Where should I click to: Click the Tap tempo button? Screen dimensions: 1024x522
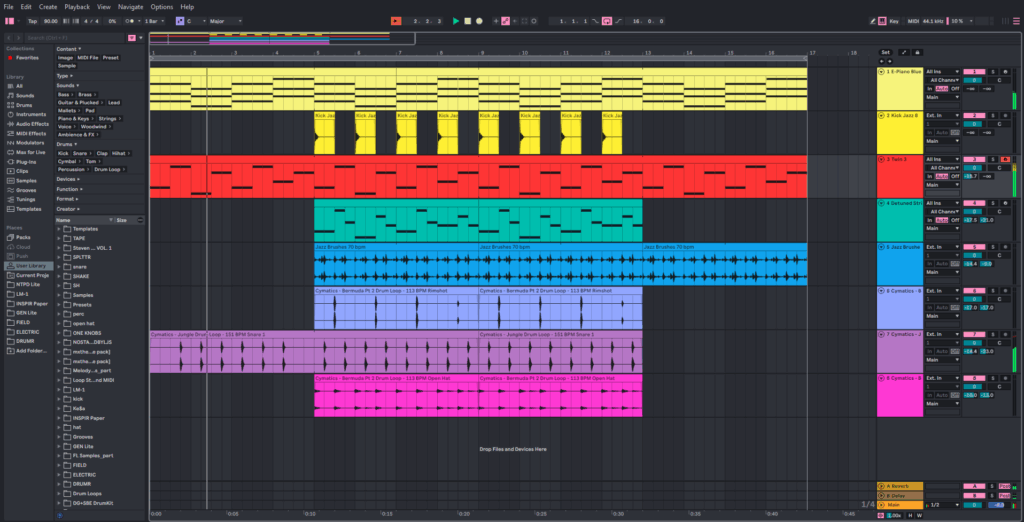click(x=33, y=20)
